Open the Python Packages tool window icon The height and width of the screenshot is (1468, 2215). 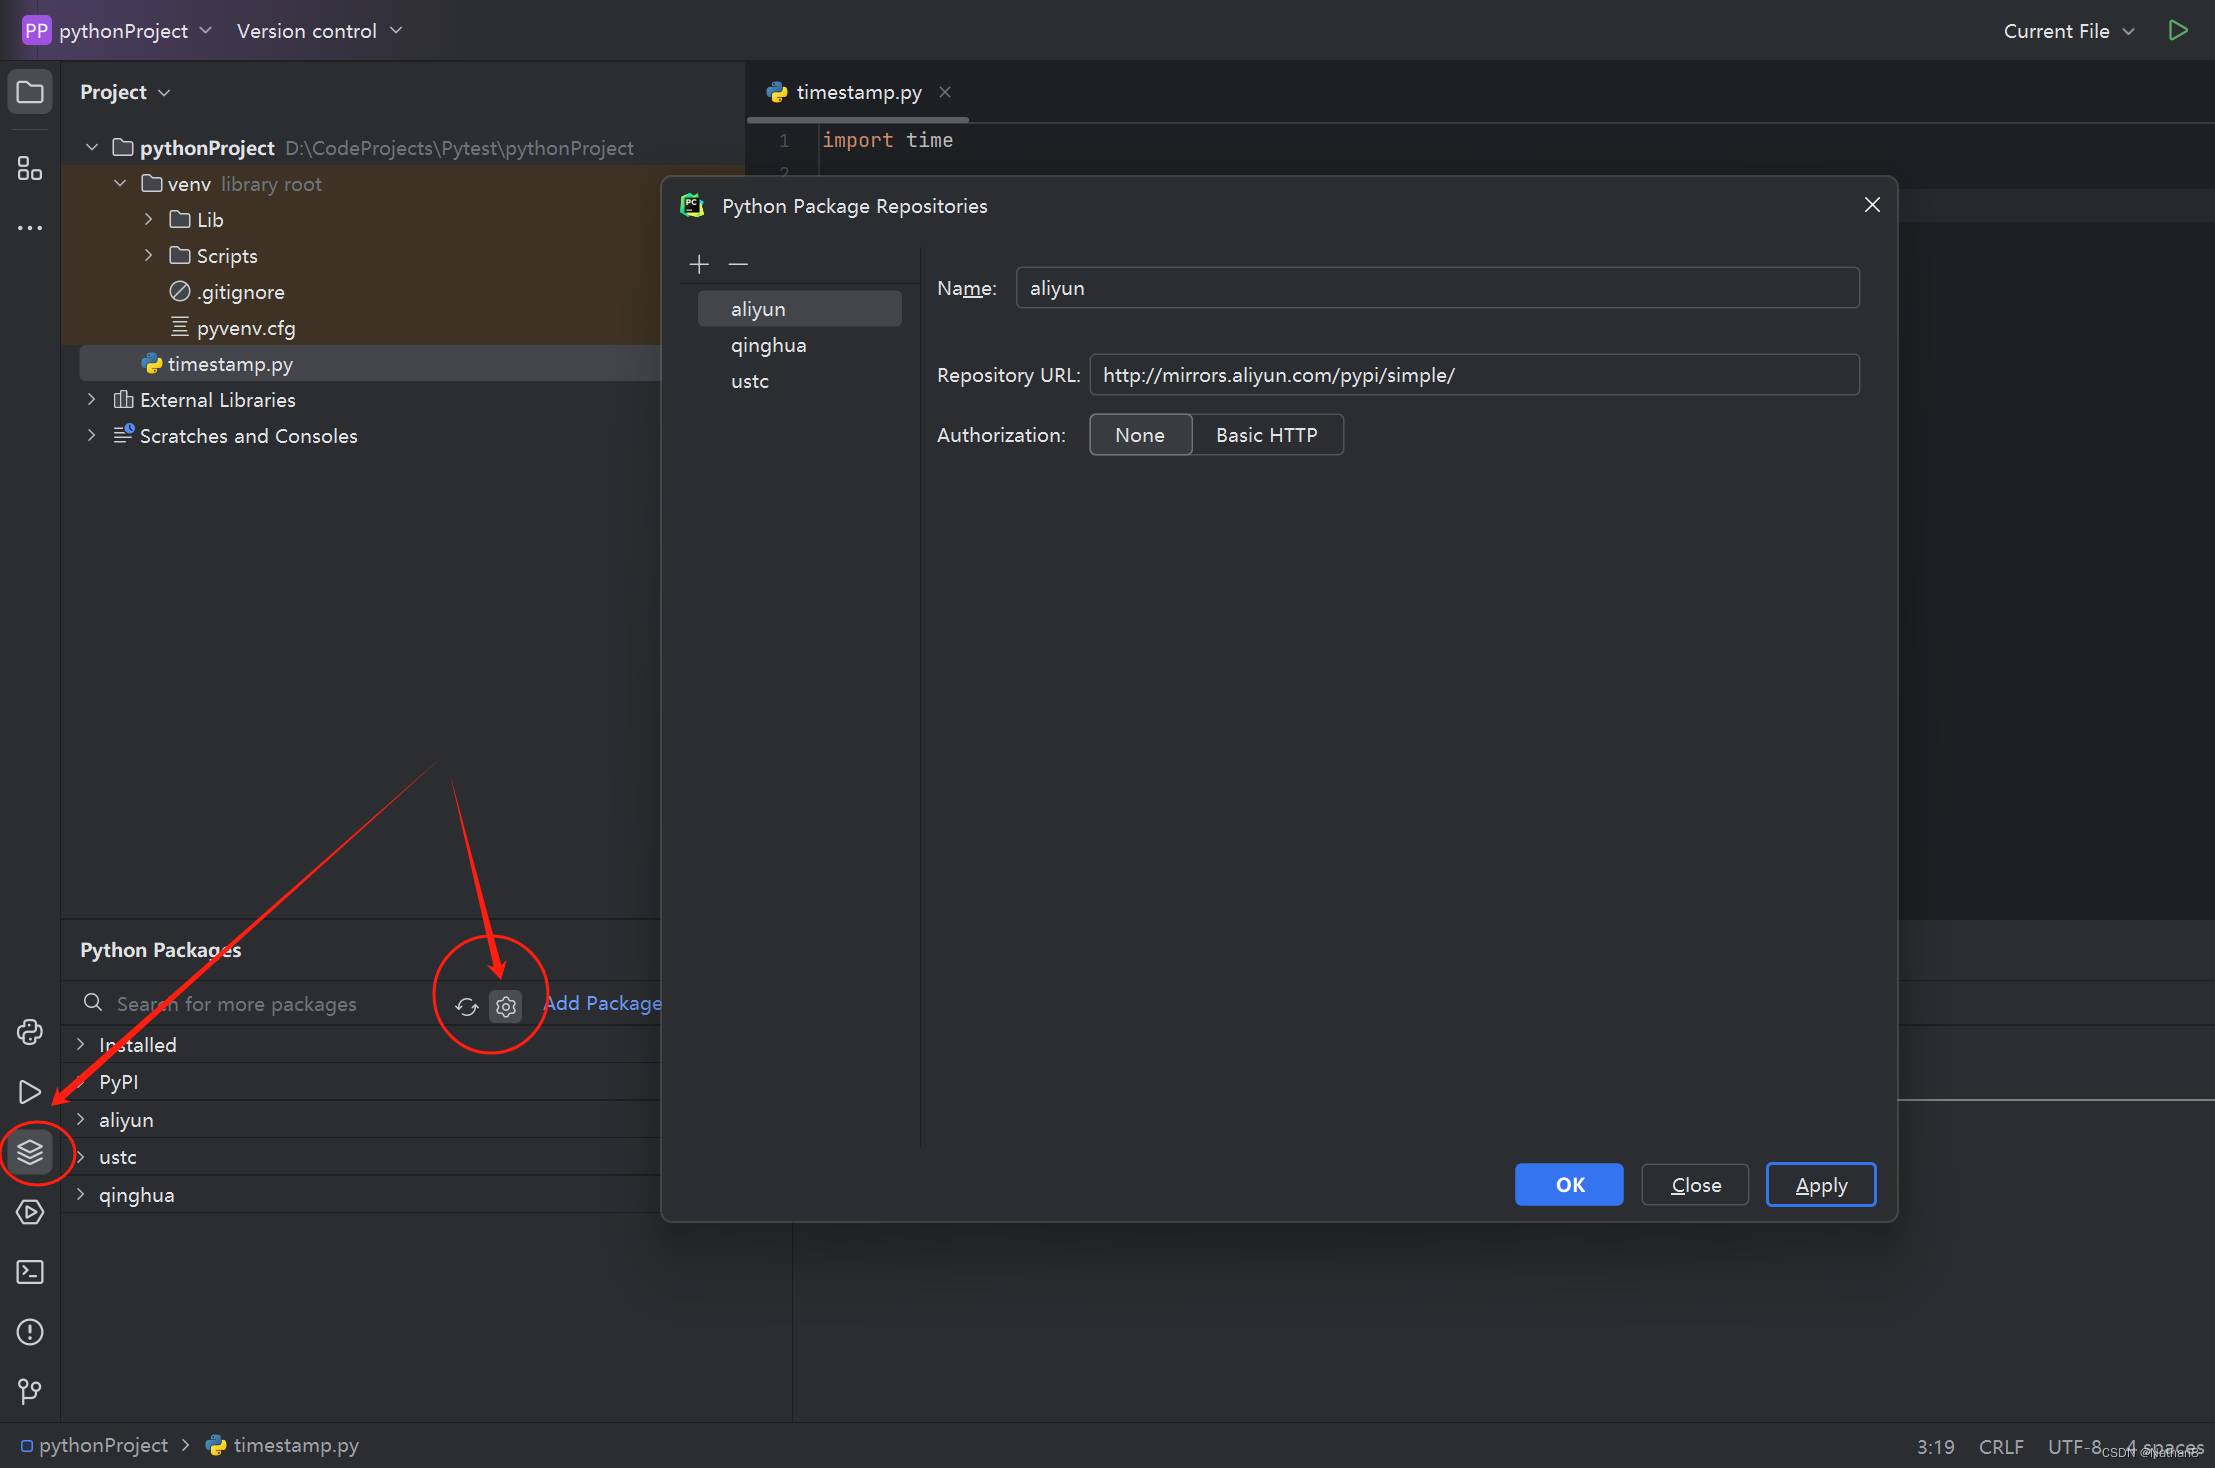[30, 1152]
